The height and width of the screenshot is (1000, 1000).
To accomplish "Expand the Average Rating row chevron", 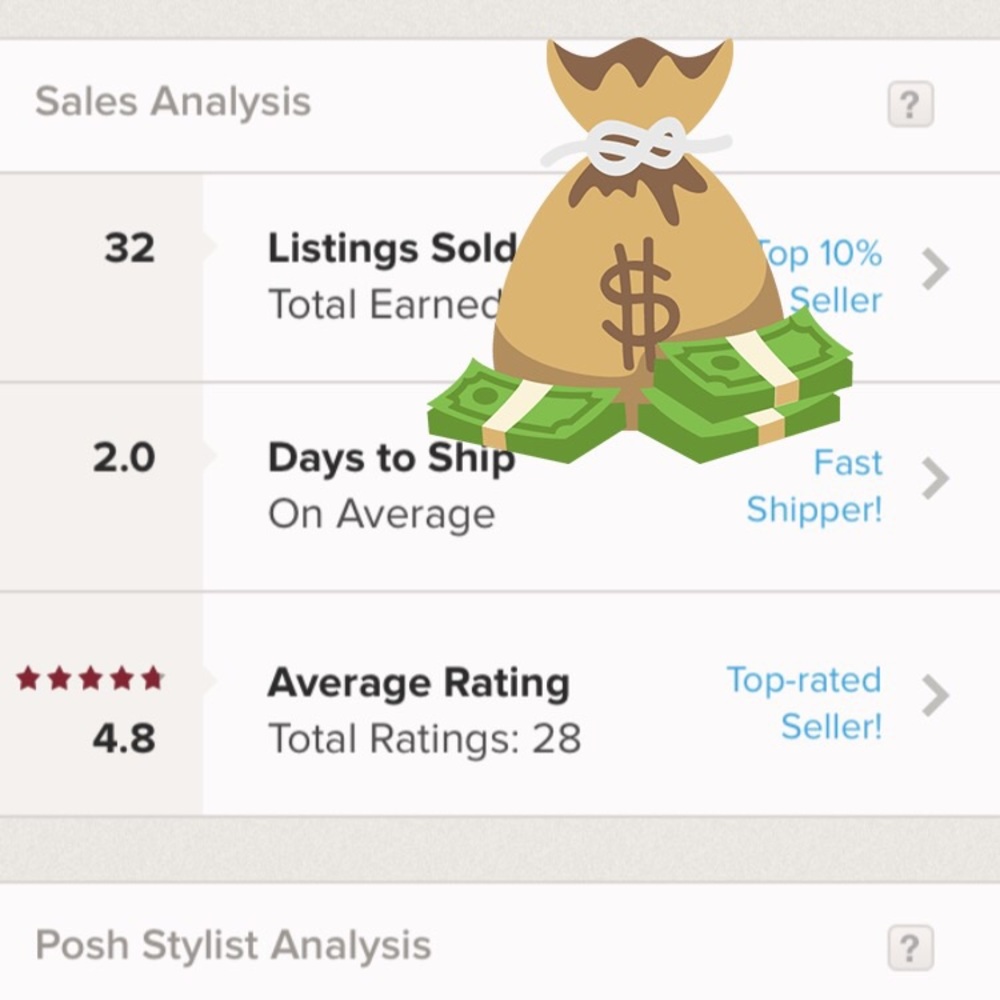I will (935, 696).
